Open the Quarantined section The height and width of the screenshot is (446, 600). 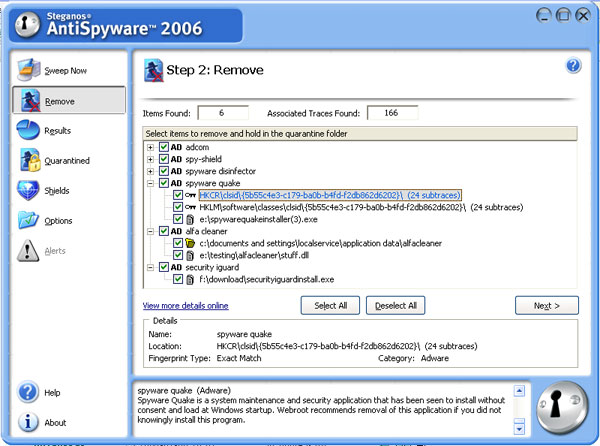point(69,161)
